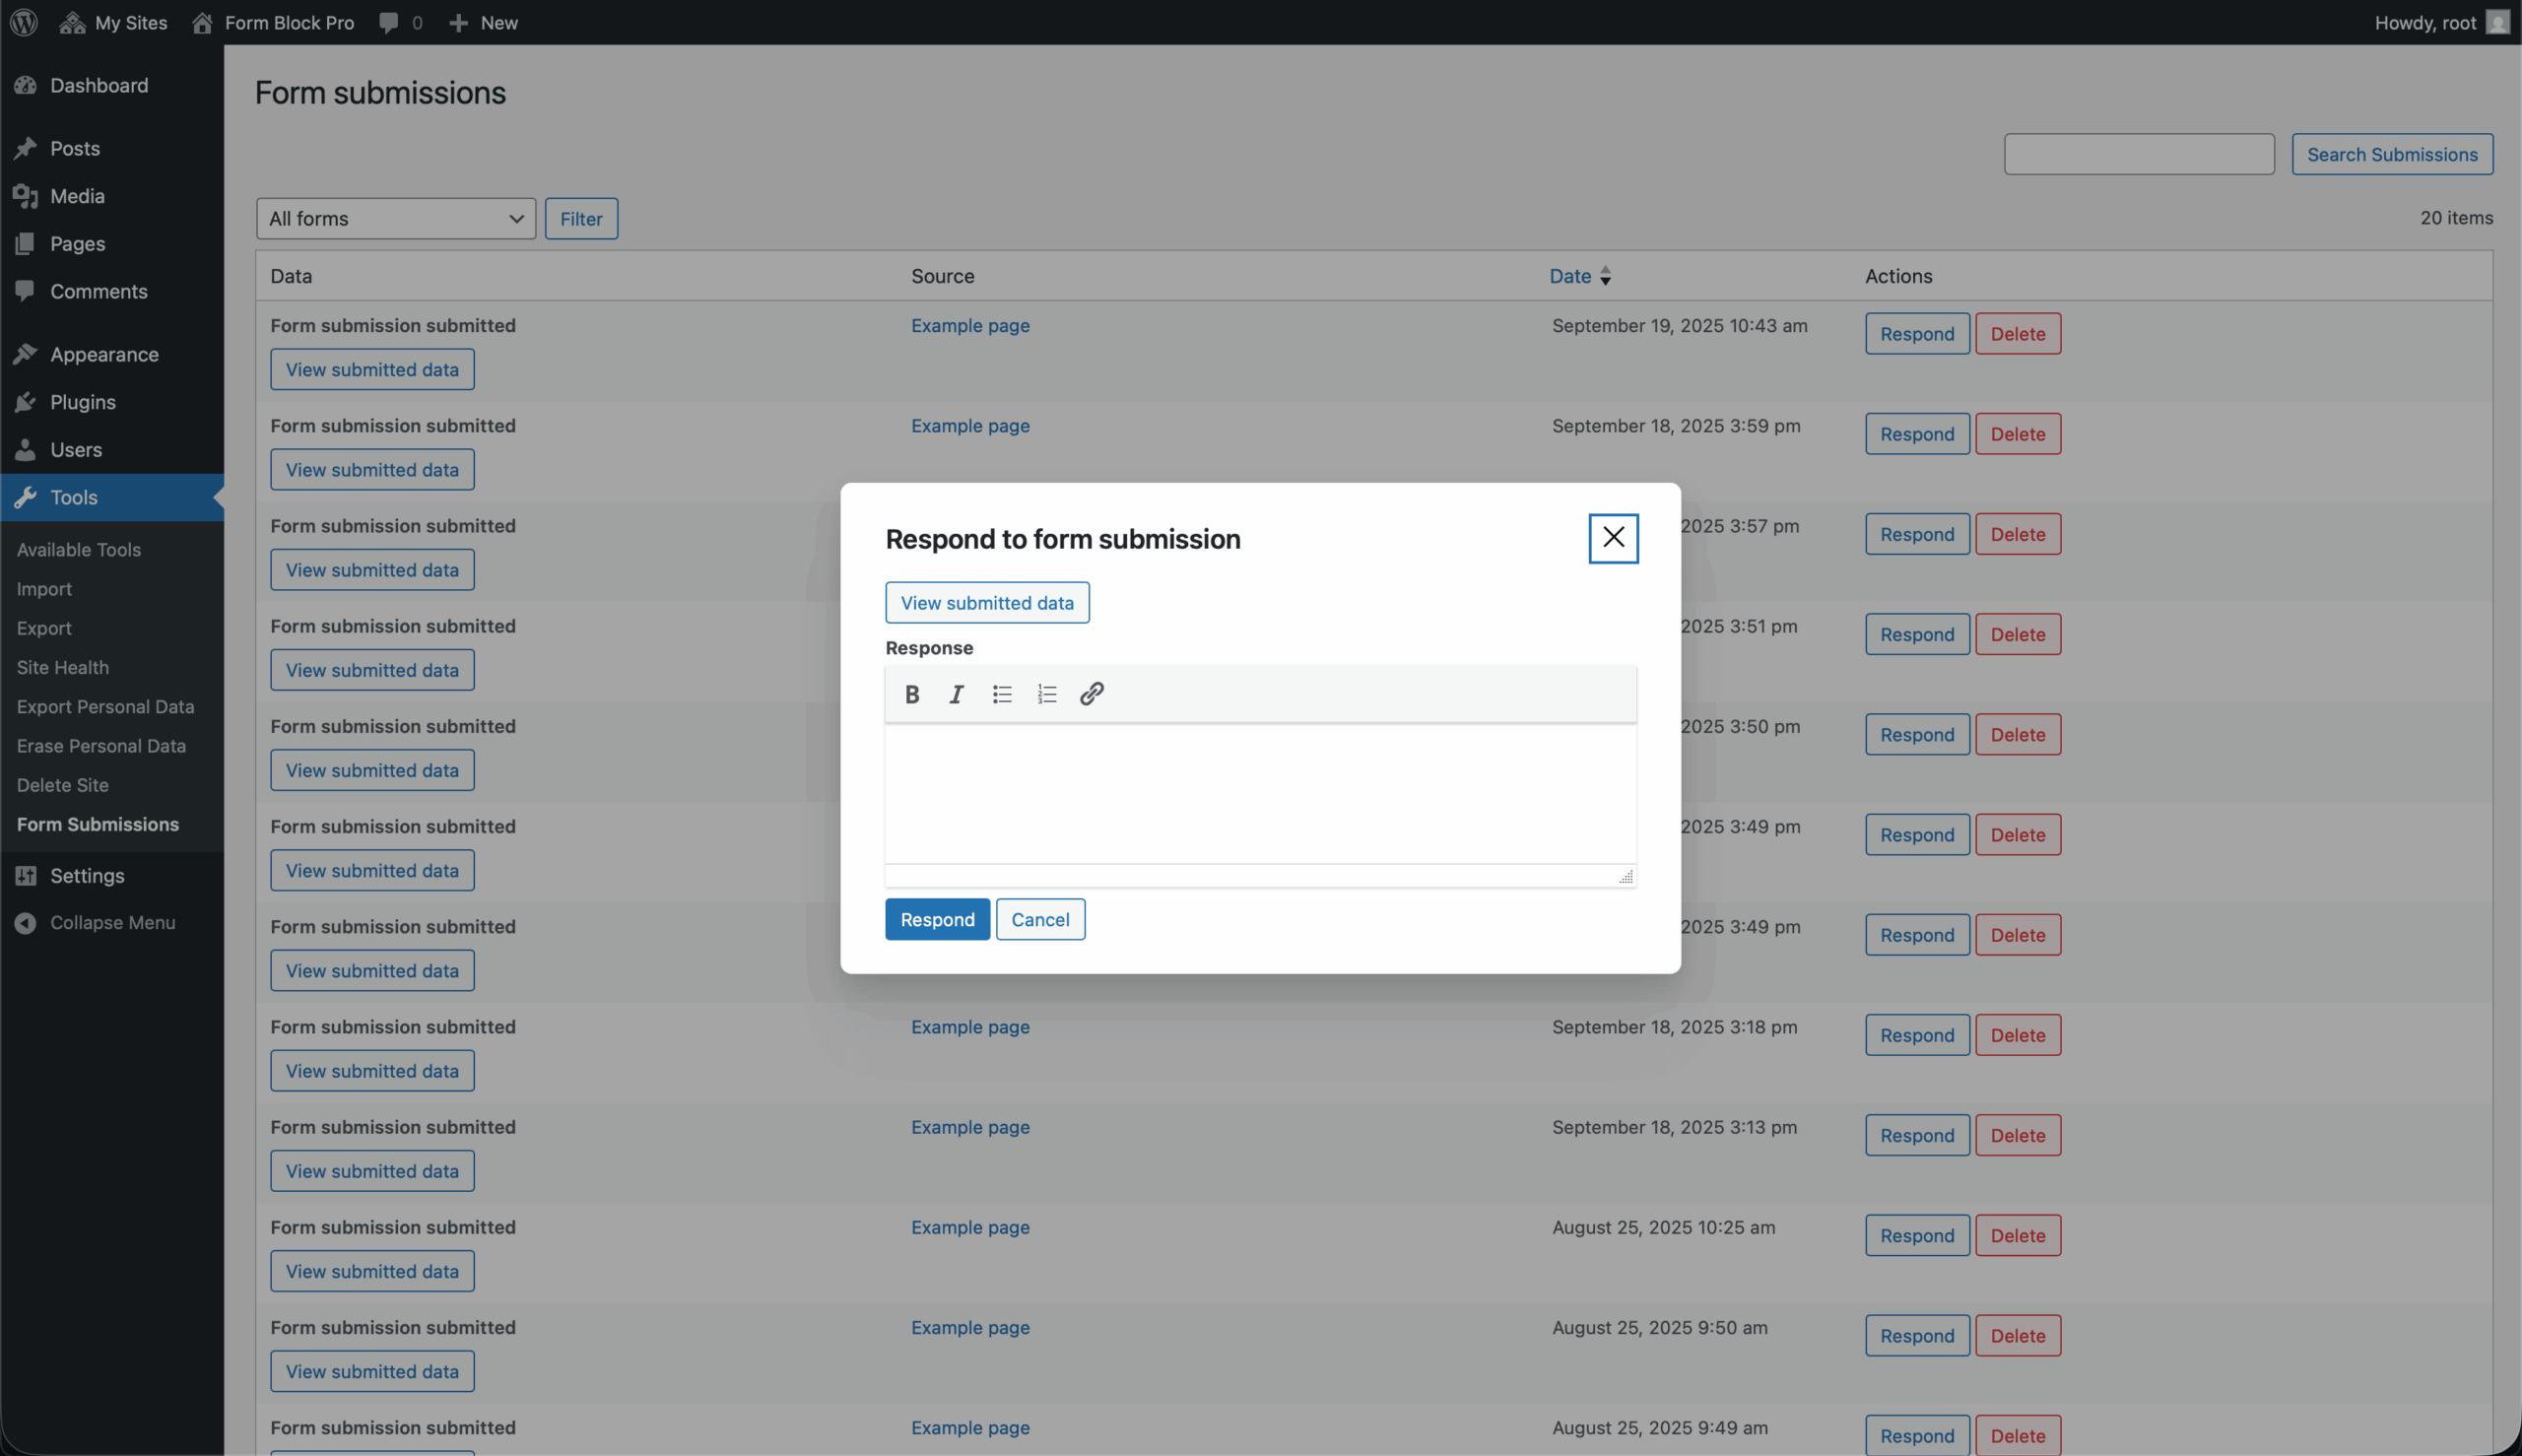
Task: Insert a numbered list in the response
Action: (x=1045, y=693)
